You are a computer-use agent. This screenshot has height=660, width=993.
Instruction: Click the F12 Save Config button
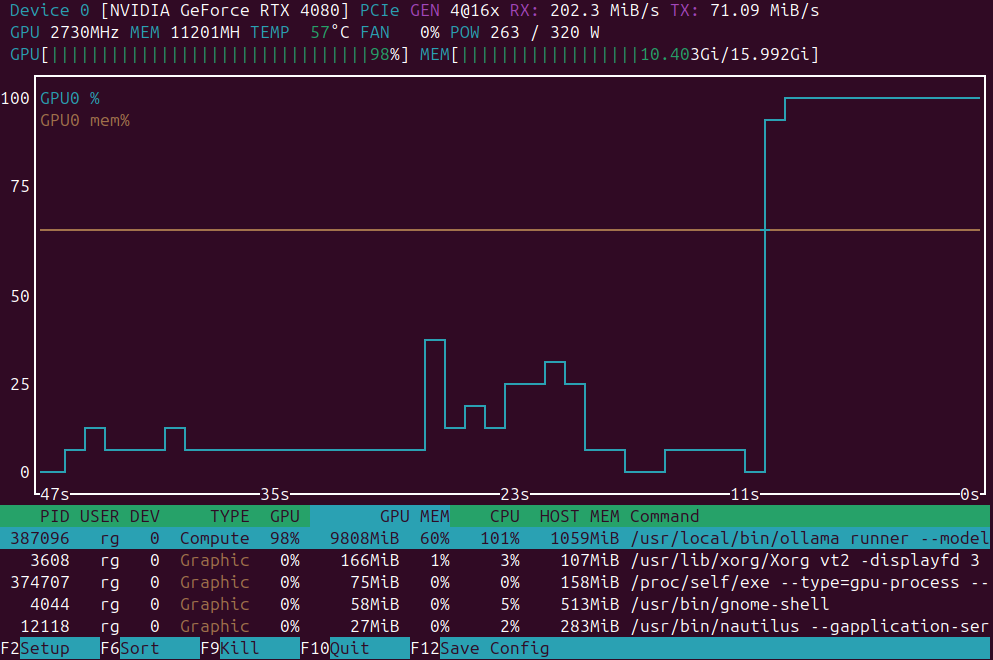[x=478, y=648]
